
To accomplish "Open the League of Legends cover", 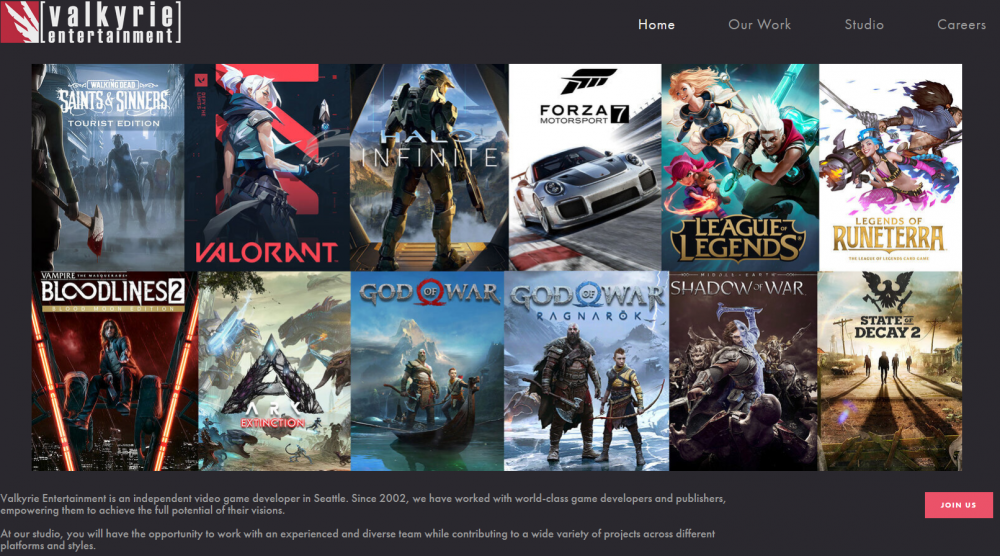I will [x=740, y=167].
